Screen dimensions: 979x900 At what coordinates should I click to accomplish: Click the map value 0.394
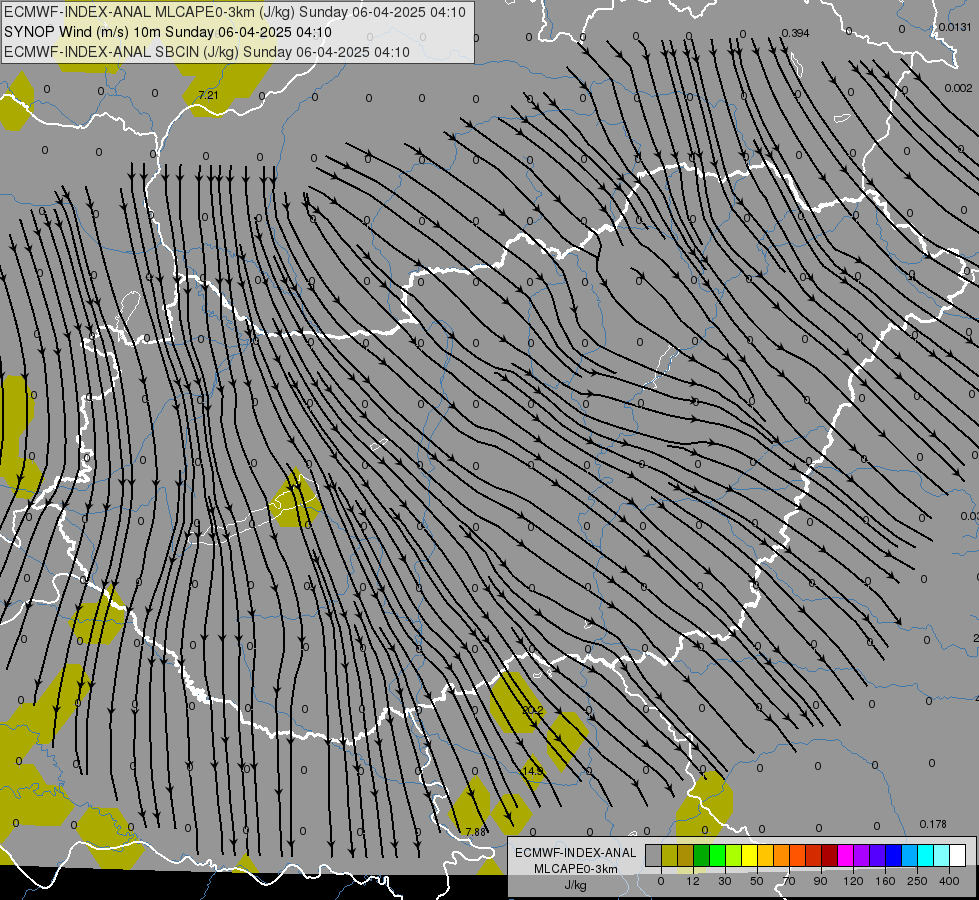tap(795, 33)
